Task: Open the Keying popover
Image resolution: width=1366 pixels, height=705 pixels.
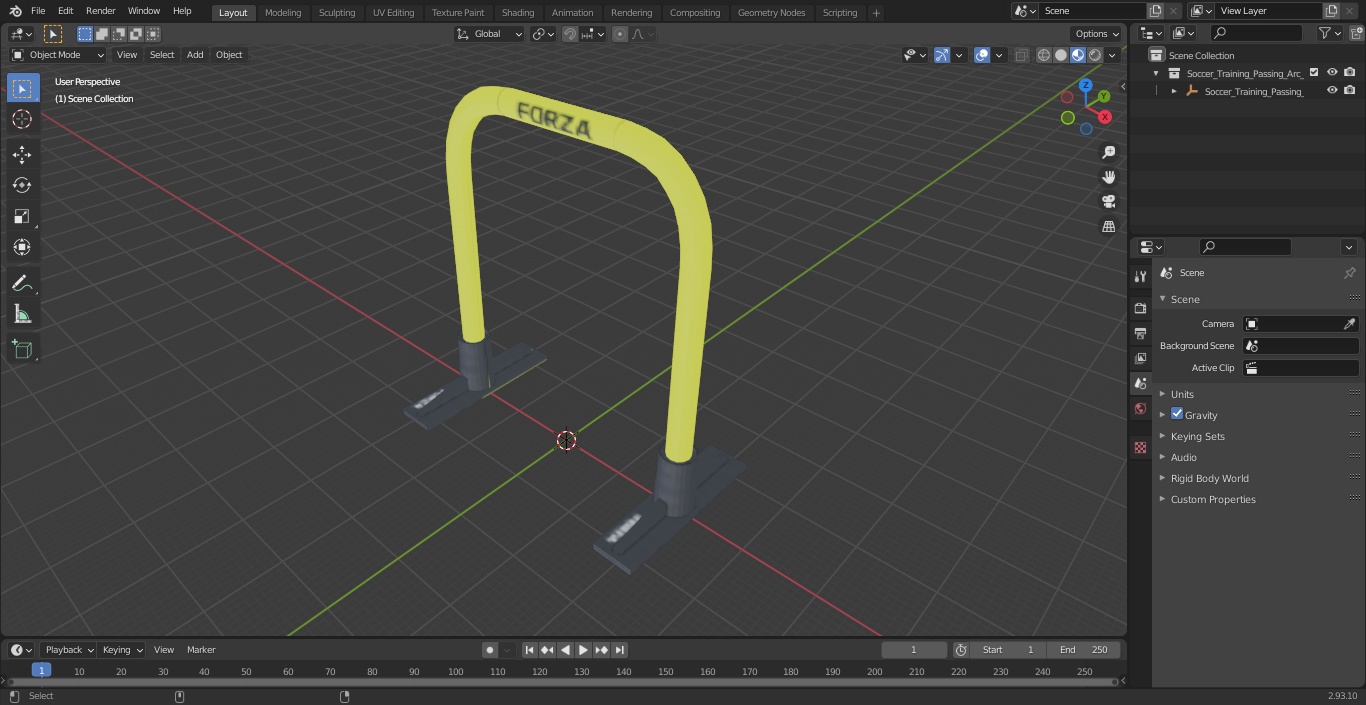Action: 122,650
